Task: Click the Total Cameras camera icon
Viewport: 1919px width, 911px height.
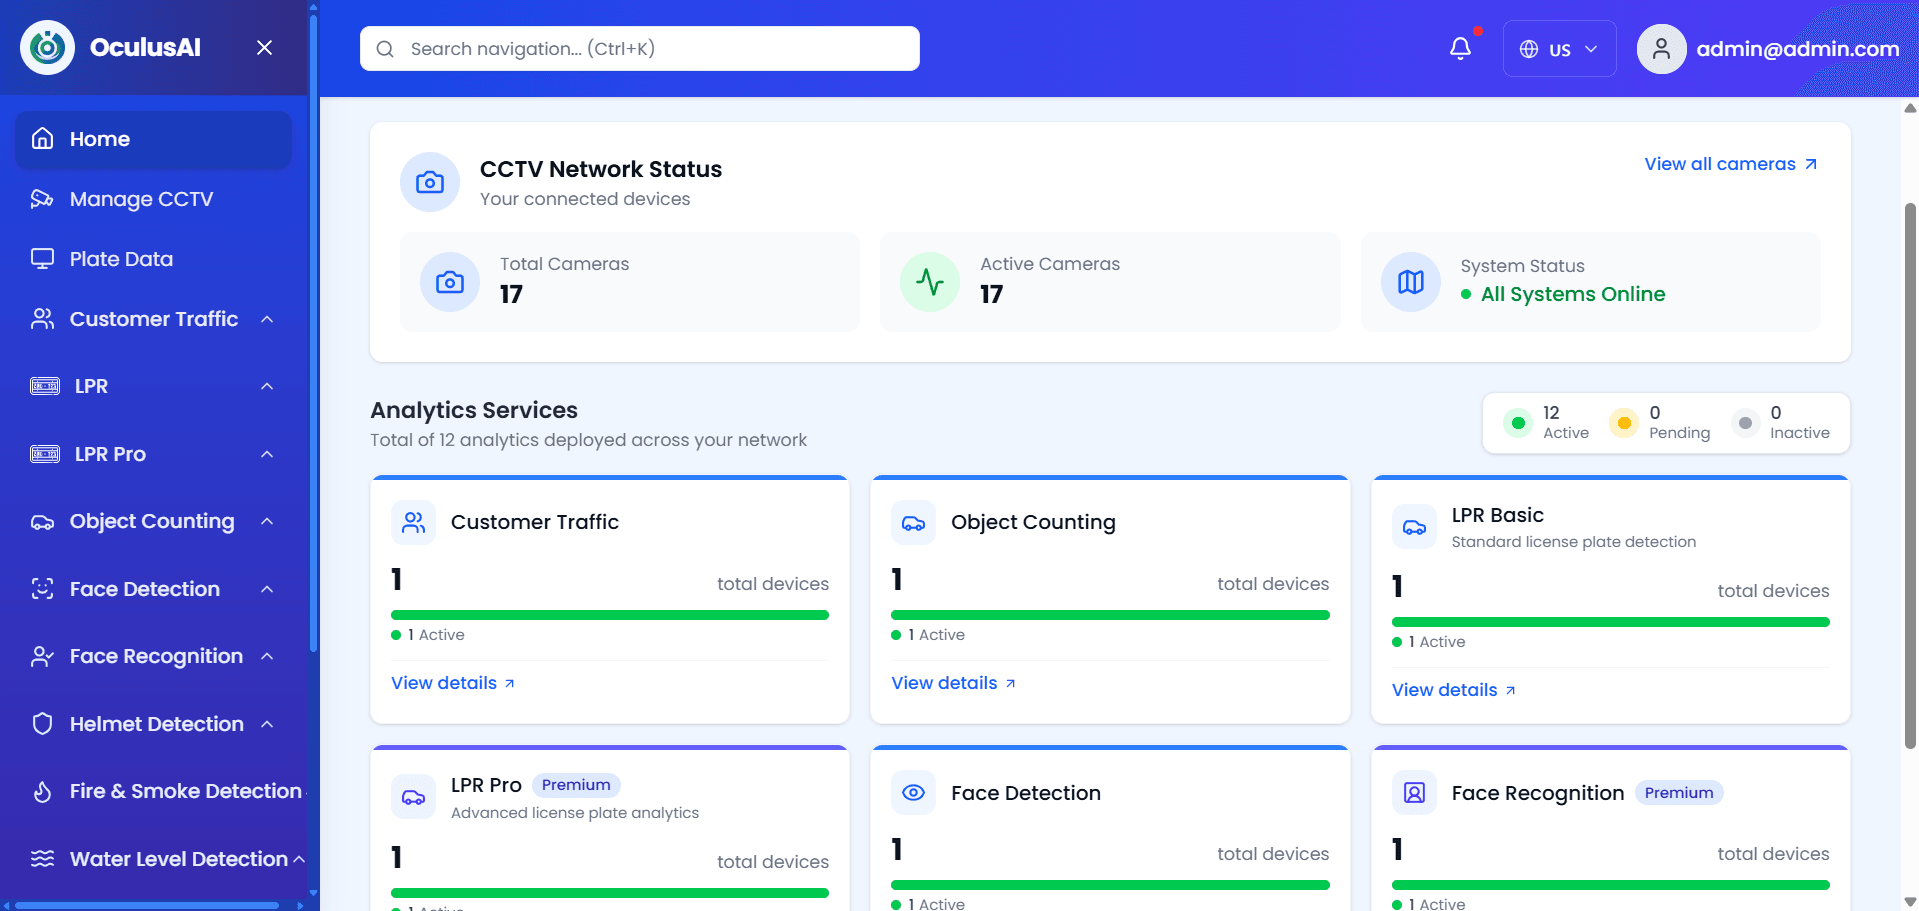Action: 450,282
